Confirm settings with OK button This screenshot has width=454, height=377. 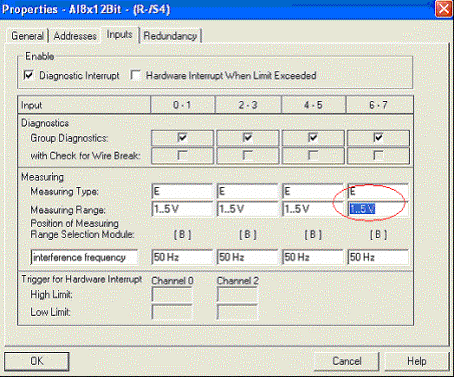click(x=37, y=361)
